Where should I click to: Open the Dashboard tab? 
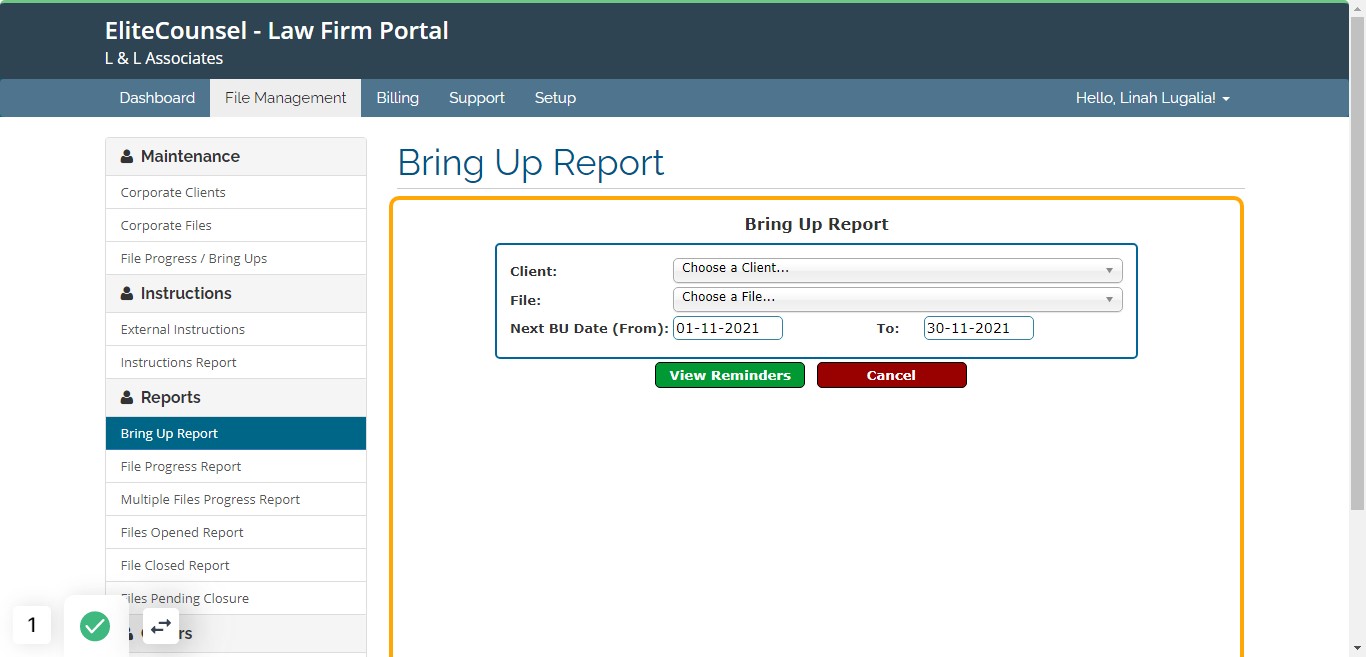(157, 98)
